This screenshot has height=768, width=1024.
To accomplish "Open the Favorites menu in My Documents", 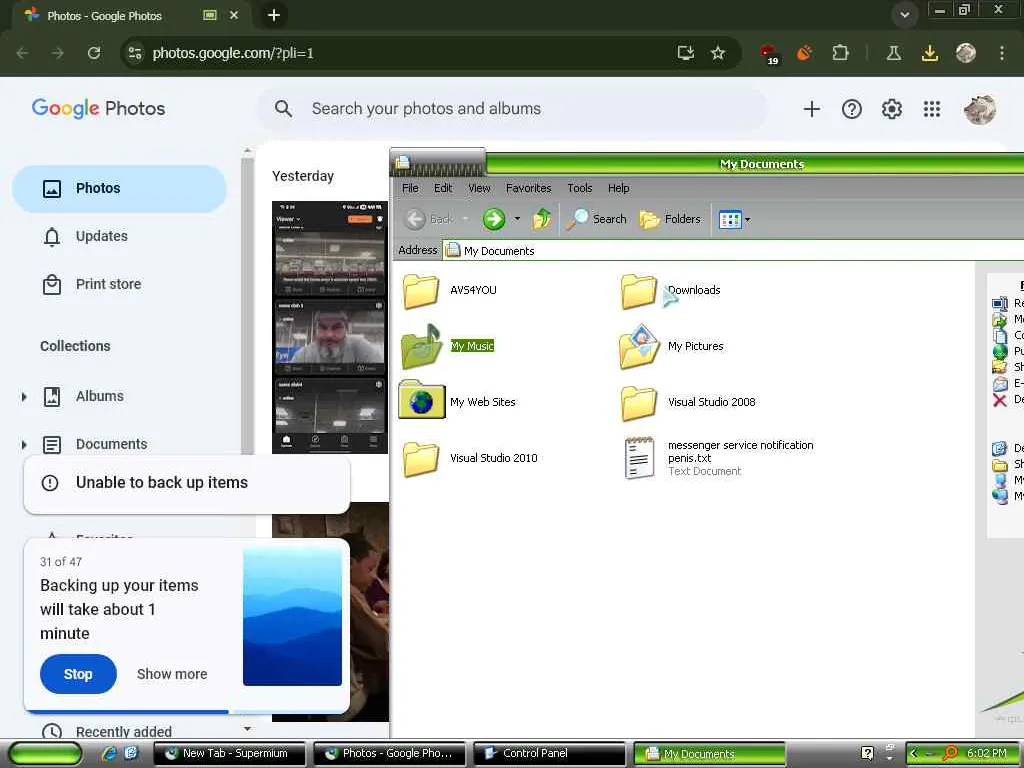I will (528, 188).
